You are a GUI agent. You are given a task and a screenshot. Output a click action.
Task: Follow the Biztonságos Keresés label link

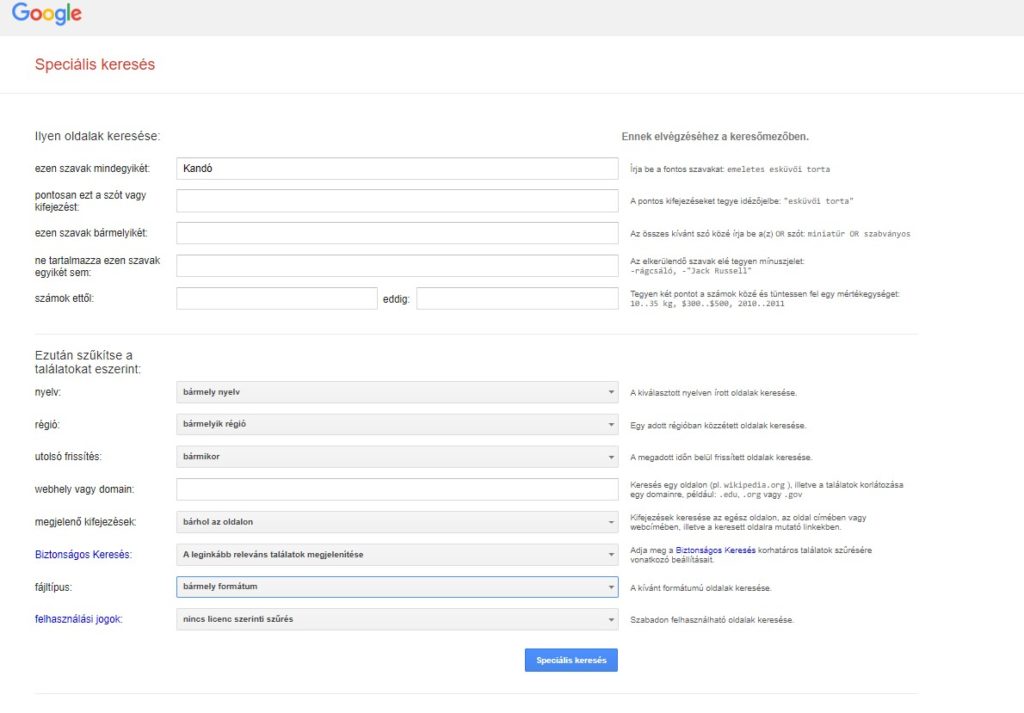click(x=83, y=555)
